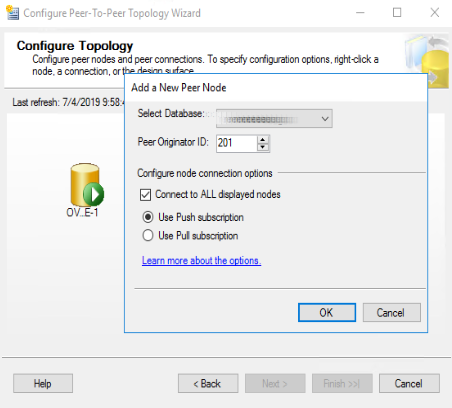Confirm the new peer node with OK
This screenshot has height=408, width=452.
(x=327, y=312)
